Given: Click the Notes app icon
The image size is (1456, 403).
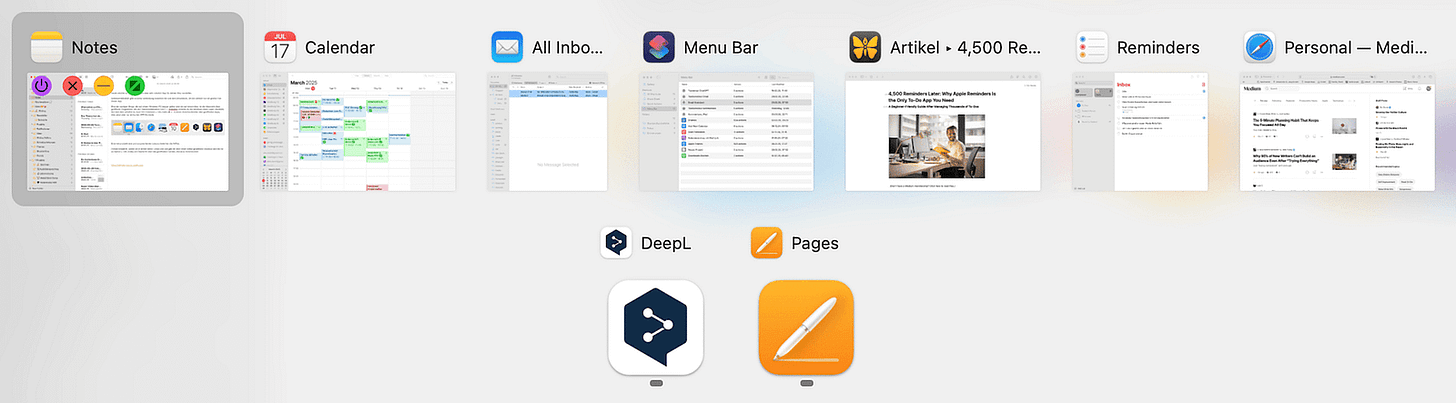Looking at the screenshot, I should point(47,48).
